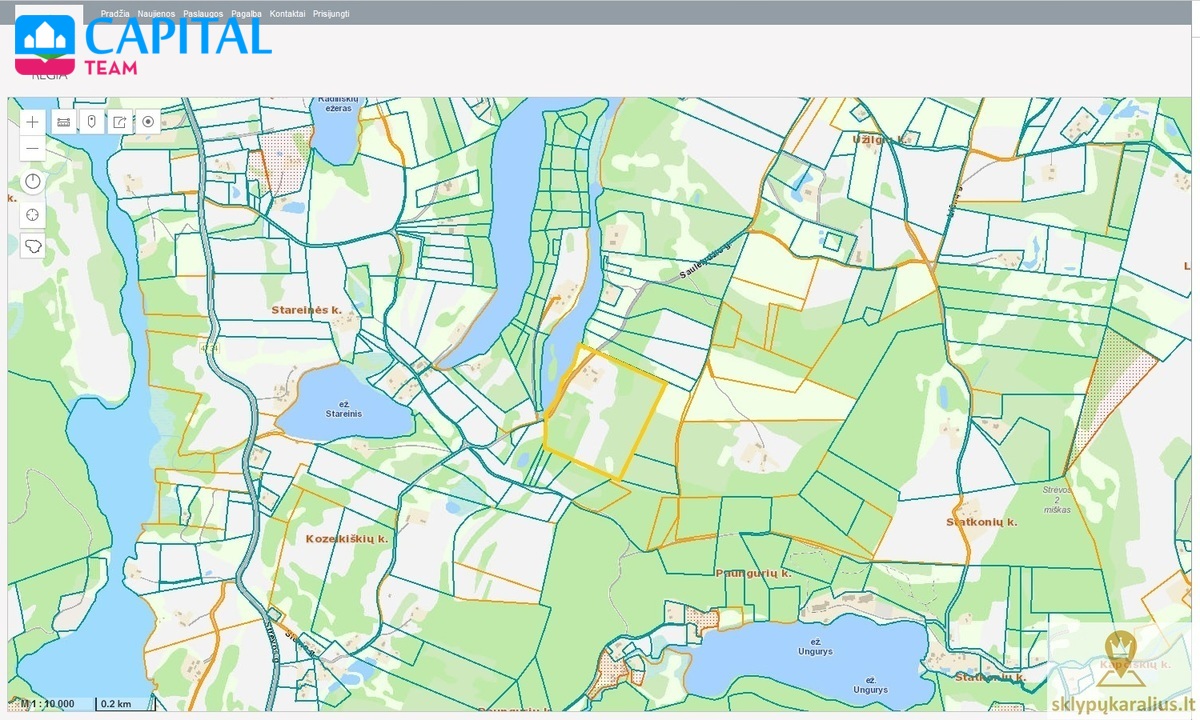Click the Strėvos 2 miškas forest label
This screenshot has width=1200, height=720.
pyautogui.click(x=1055, y=500)
